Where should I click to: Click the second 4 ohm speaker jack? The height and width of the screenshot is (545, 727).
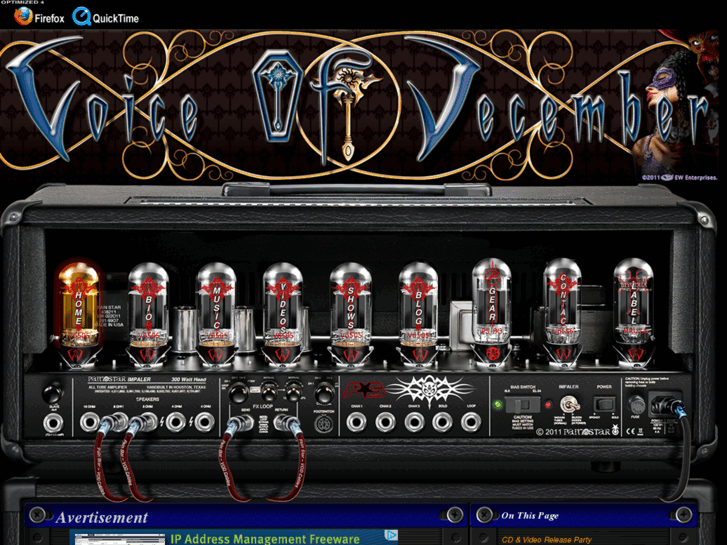(204, 423)
